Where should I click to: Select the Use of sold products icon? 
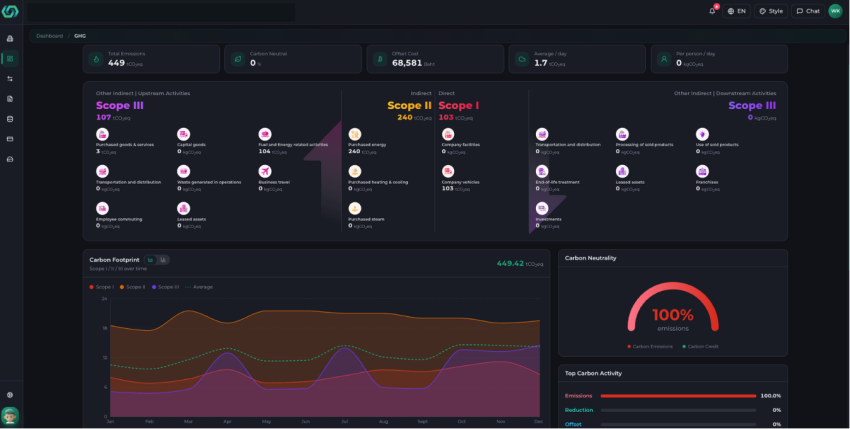coord(703,134)
